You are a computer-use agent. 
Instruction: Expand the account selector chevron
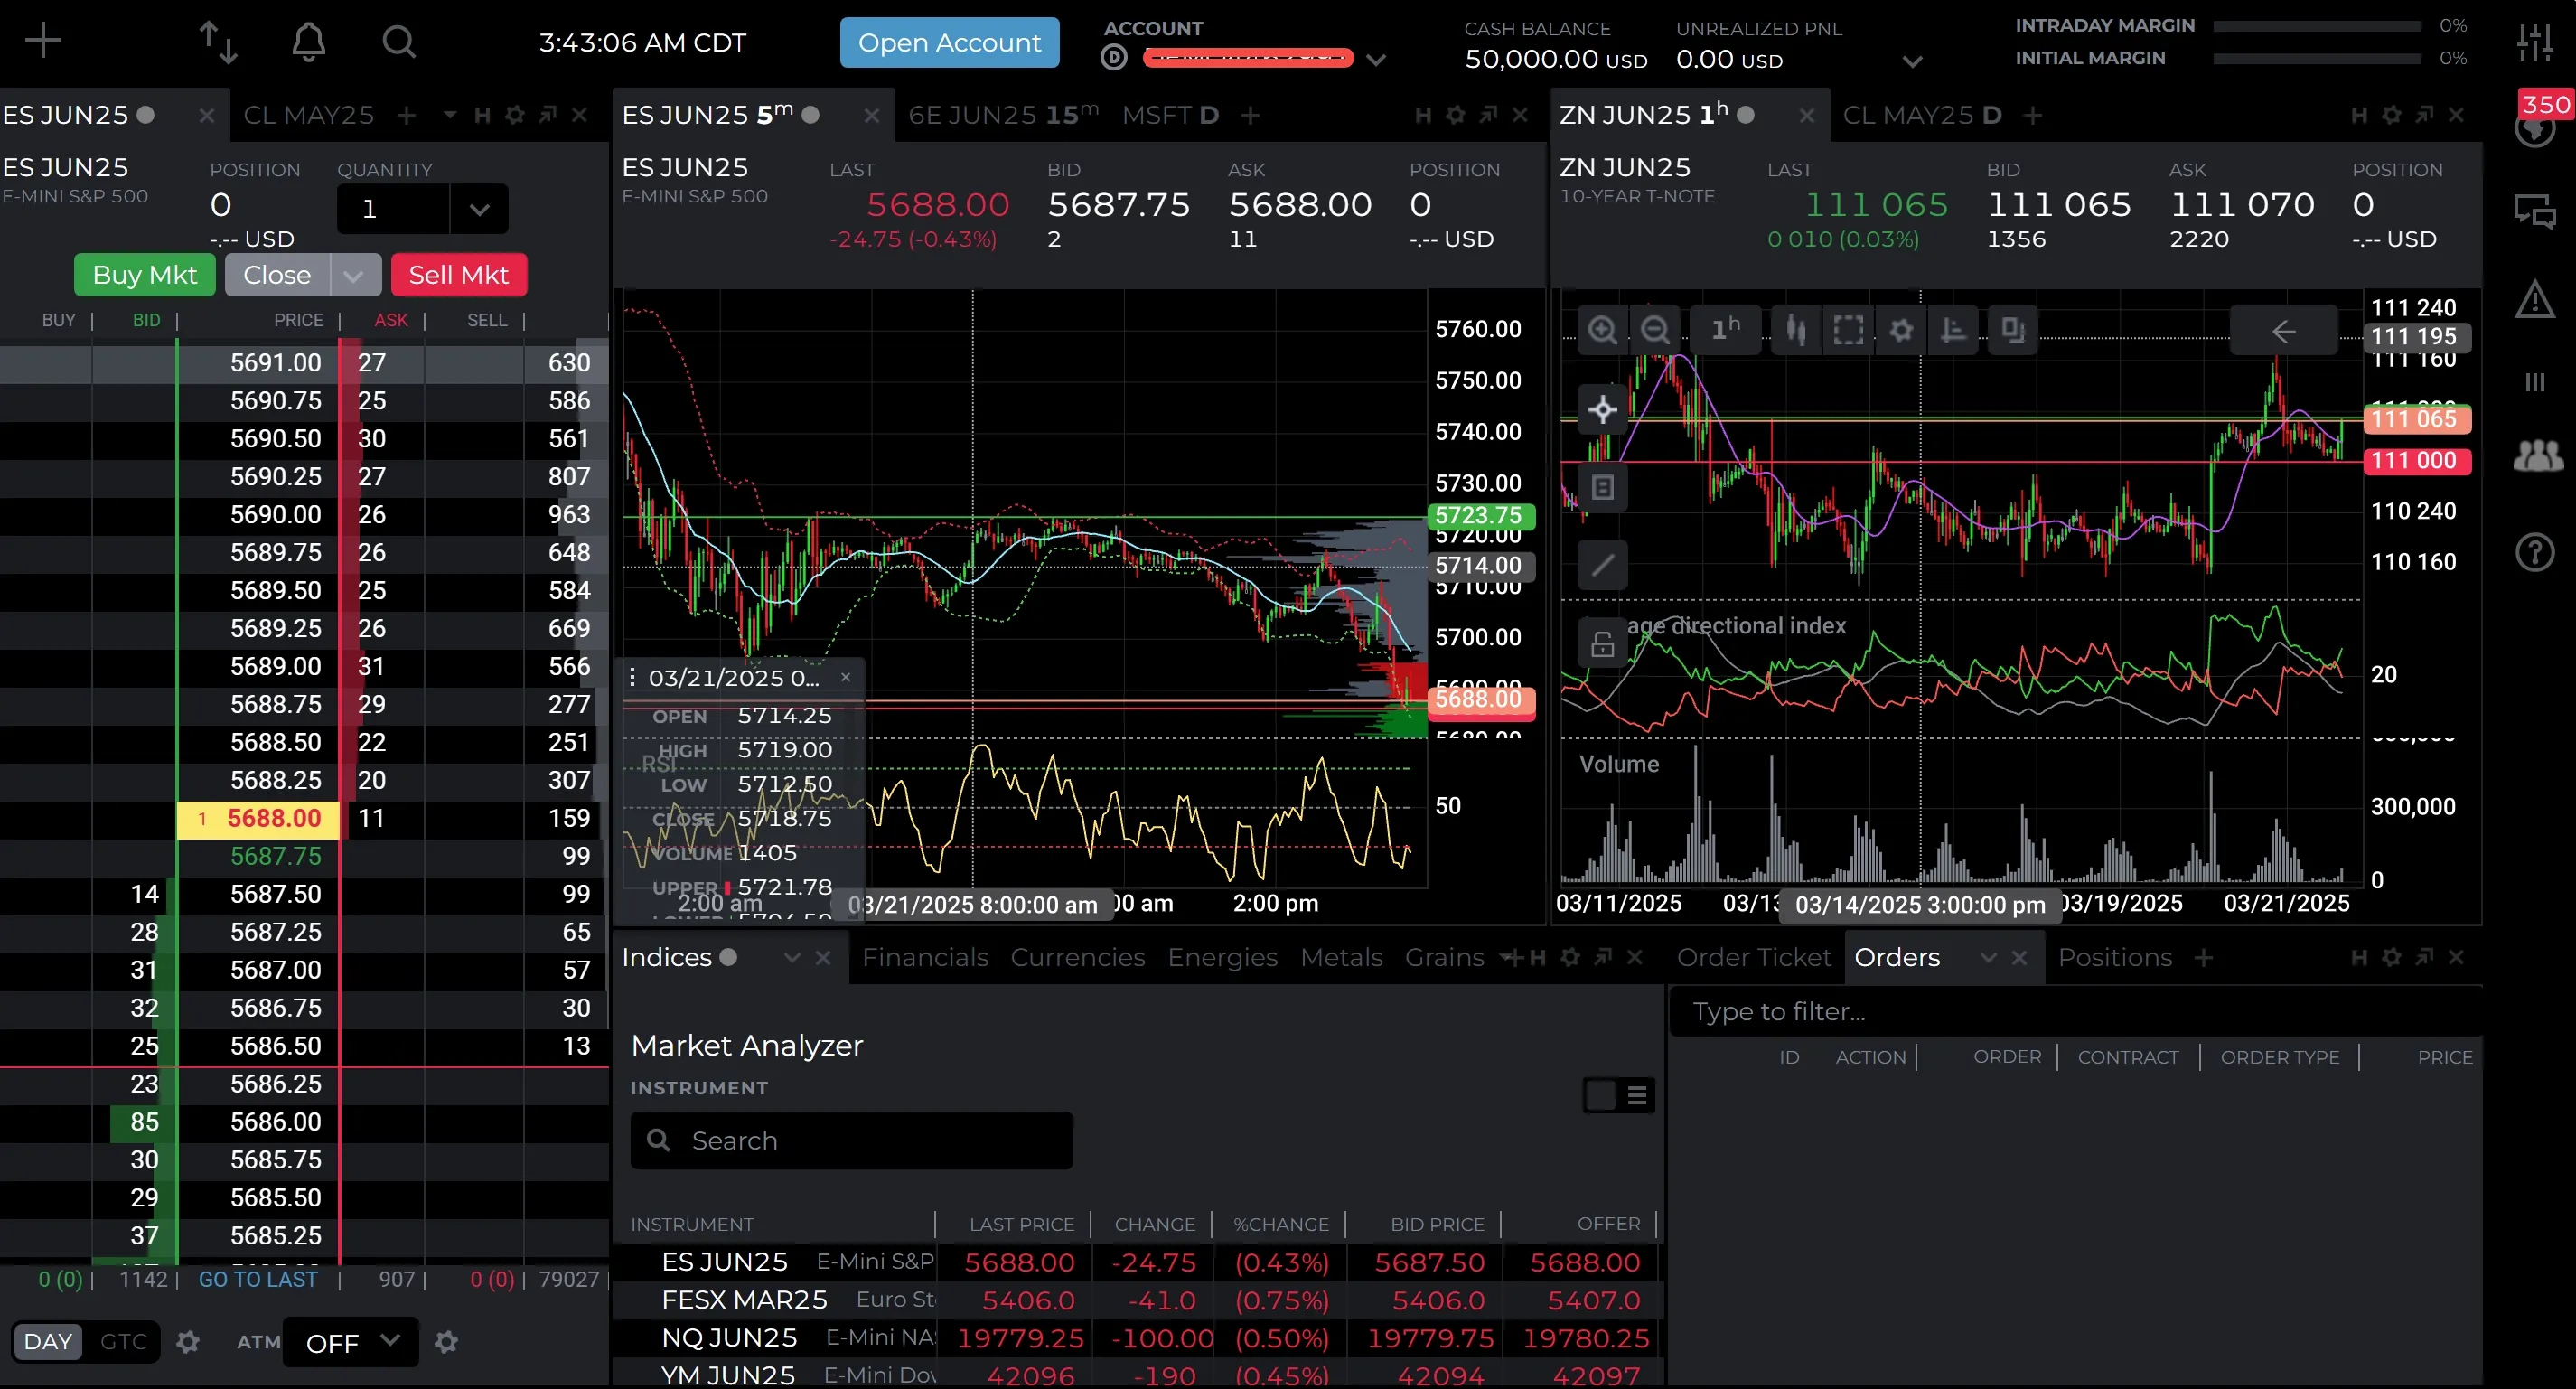click(x=1376, y=60)
